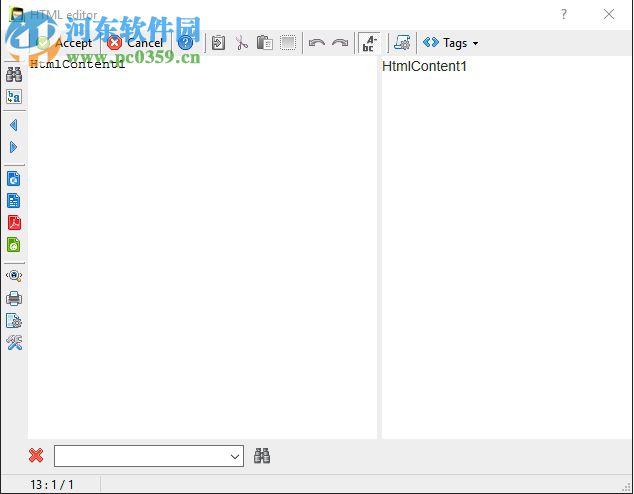Viewport: 634px width, 494px height.
Task: Cut selected text with the scissors icon
Action: (242, 43)
